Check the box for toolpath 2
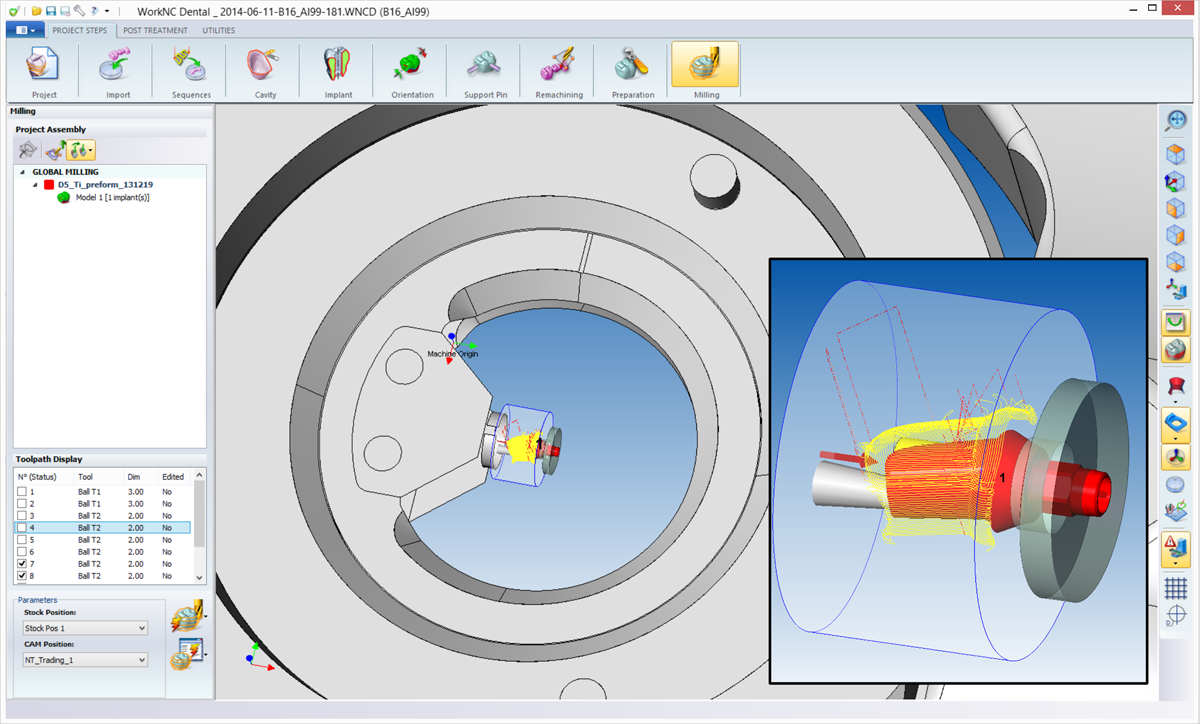 (22, 504)
